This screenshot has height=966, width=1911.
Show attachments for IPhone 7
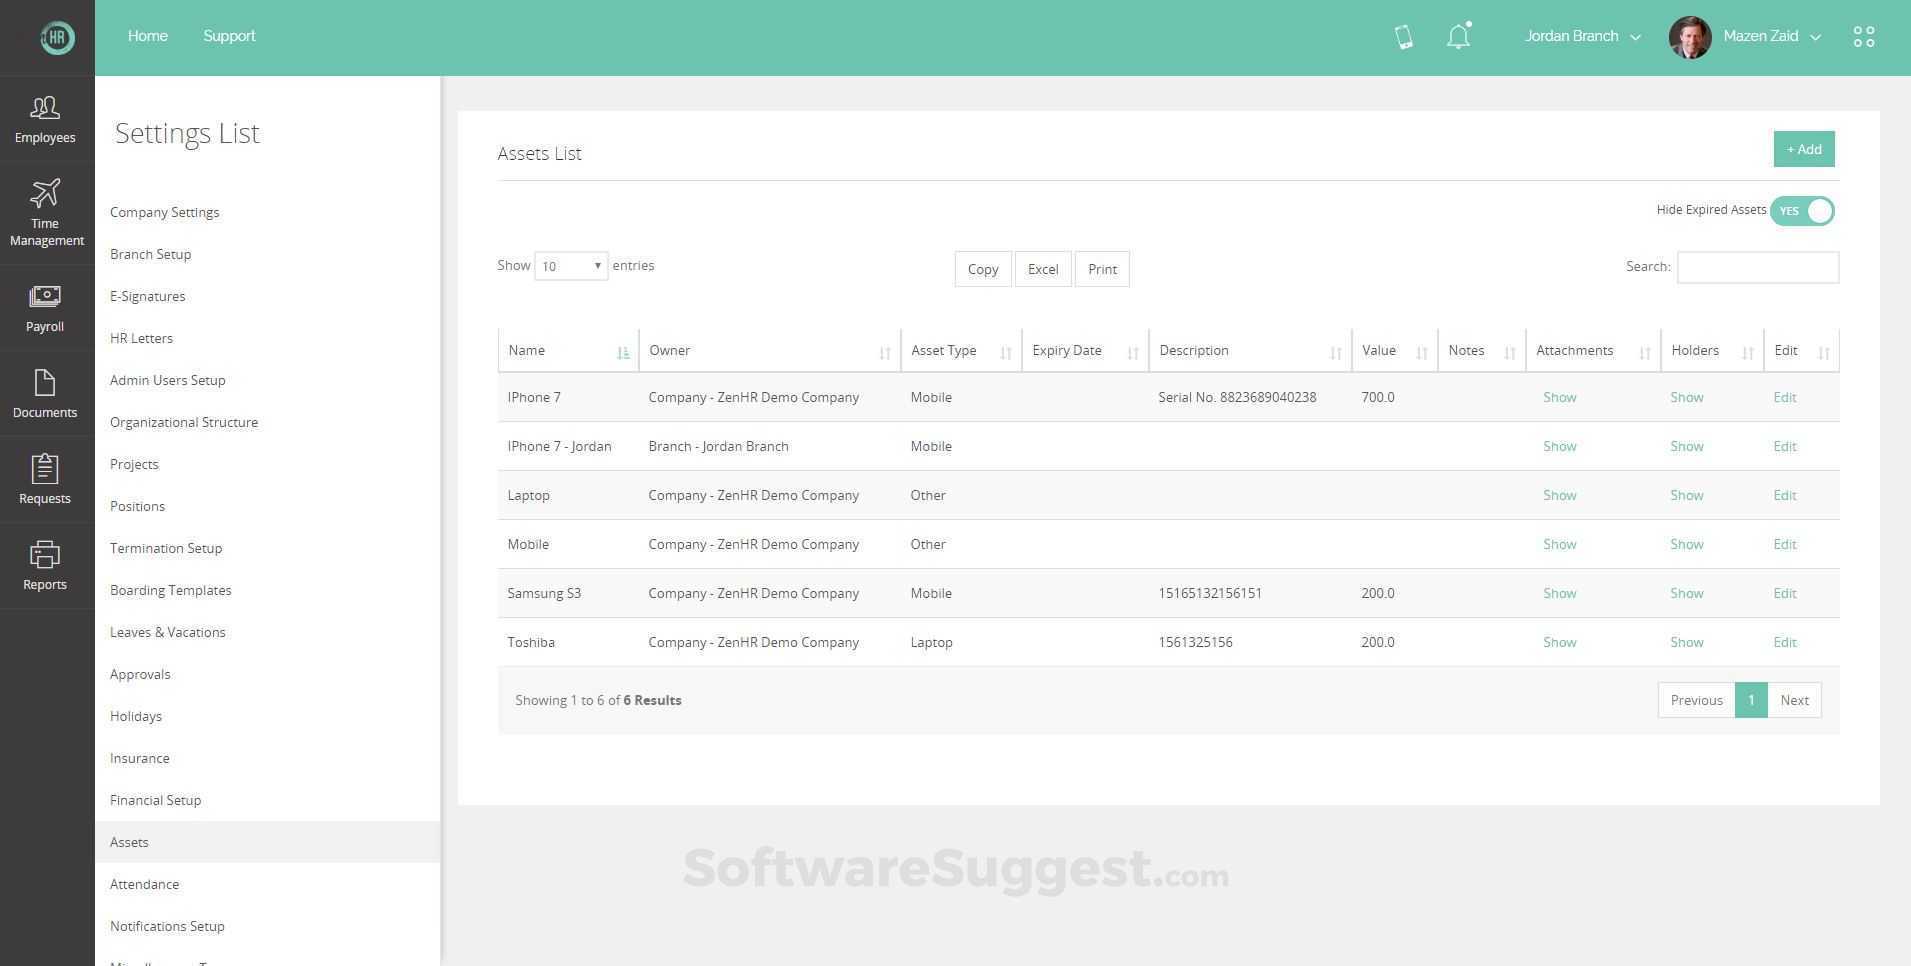coord(1559,397)
